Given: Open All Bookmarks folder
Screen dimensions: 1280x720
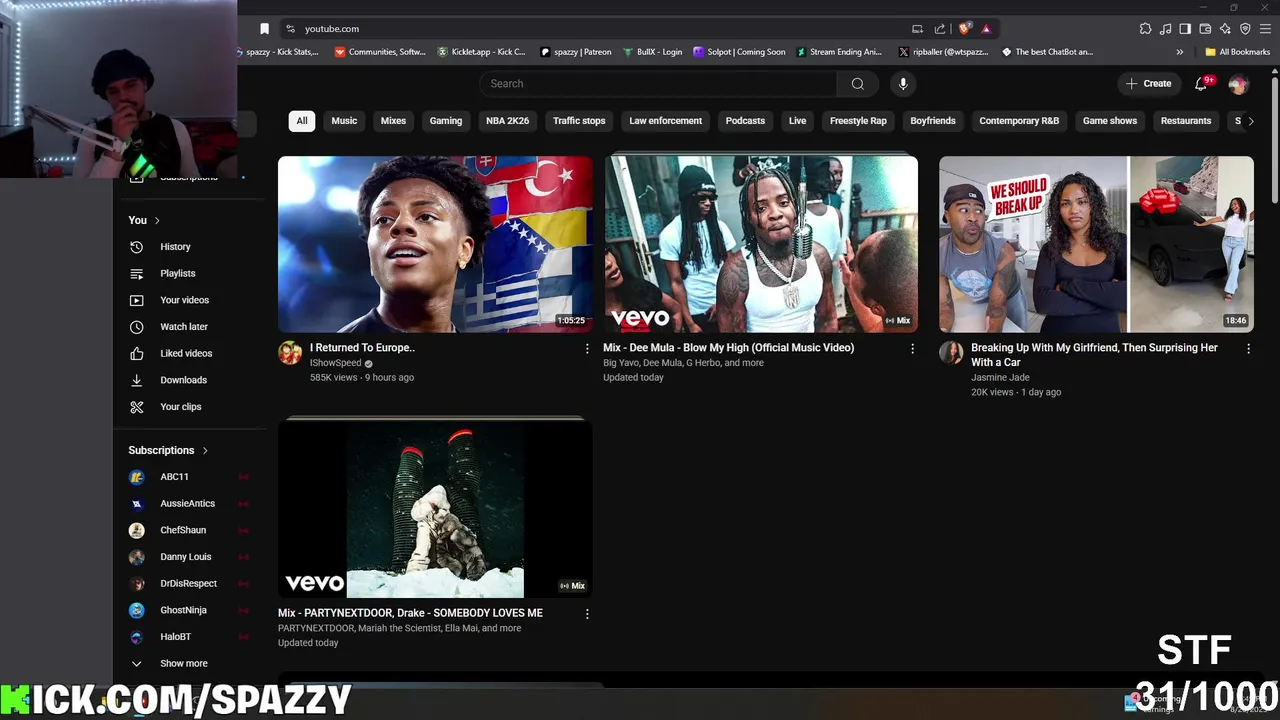Looking at the screenshot, I should click(x=1237, y=52).
